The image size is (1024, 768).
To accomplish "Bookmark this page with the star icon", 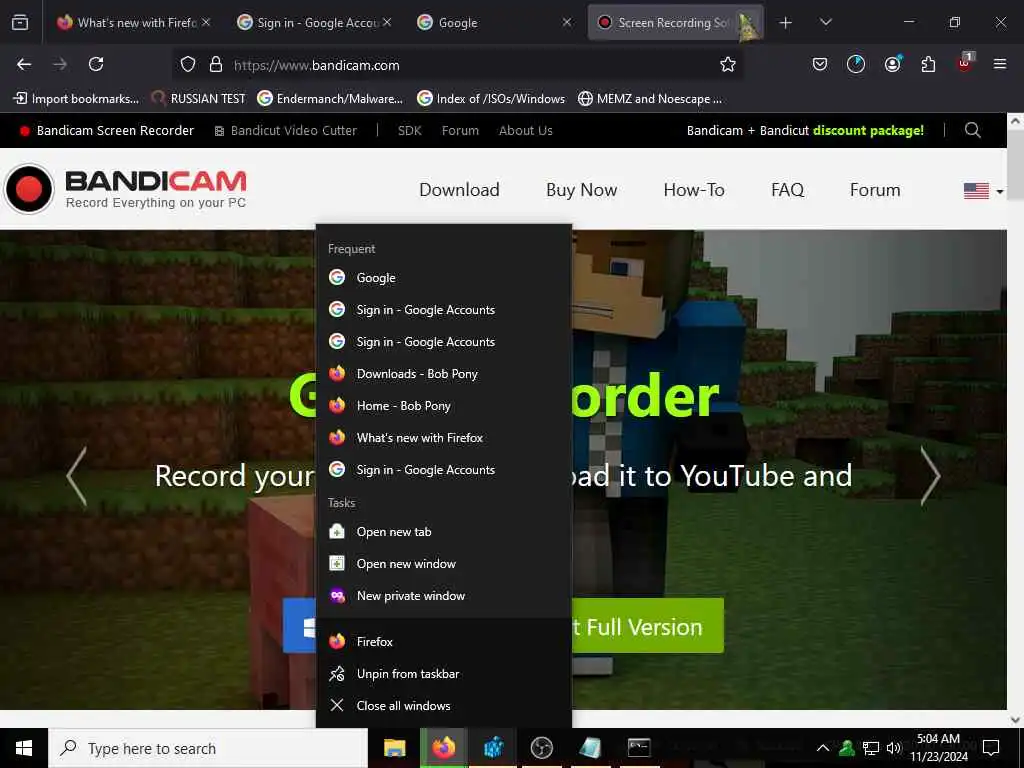I will click(x=728, y=64).
